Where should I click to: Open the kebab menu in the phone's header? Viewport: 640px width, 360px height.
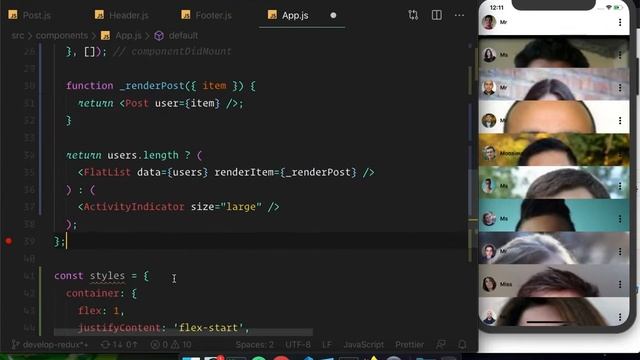pyautogui.click(x=620, y=22)
